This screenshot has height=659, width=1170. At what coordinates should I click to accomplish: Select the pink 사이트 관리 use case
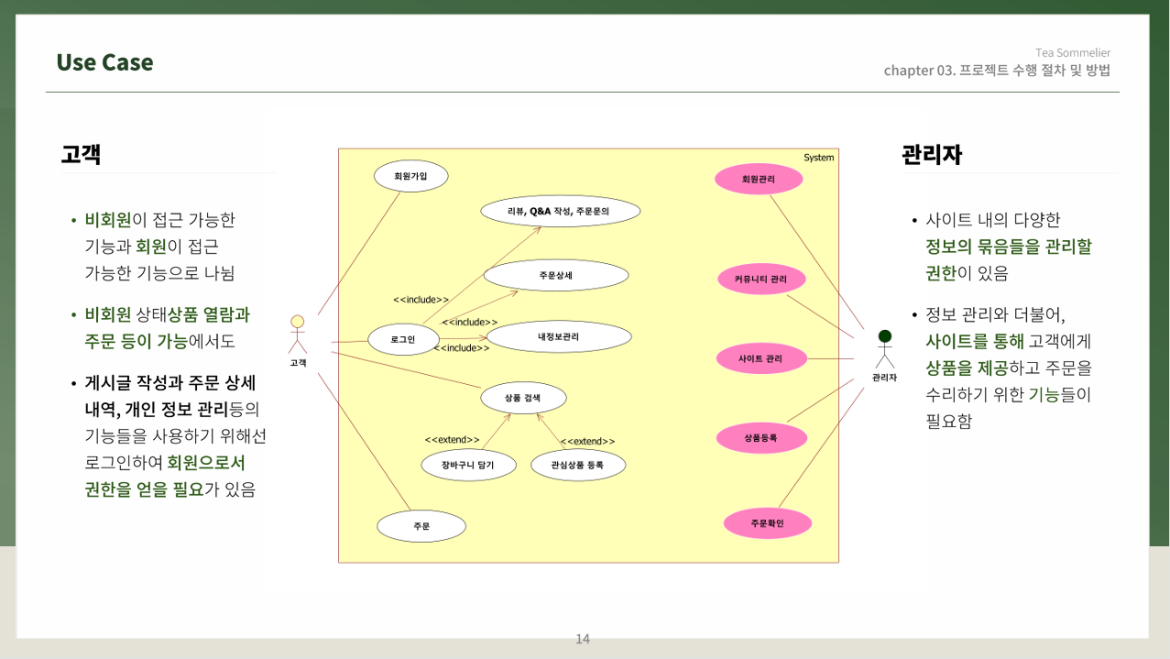[x=761, y=359]
